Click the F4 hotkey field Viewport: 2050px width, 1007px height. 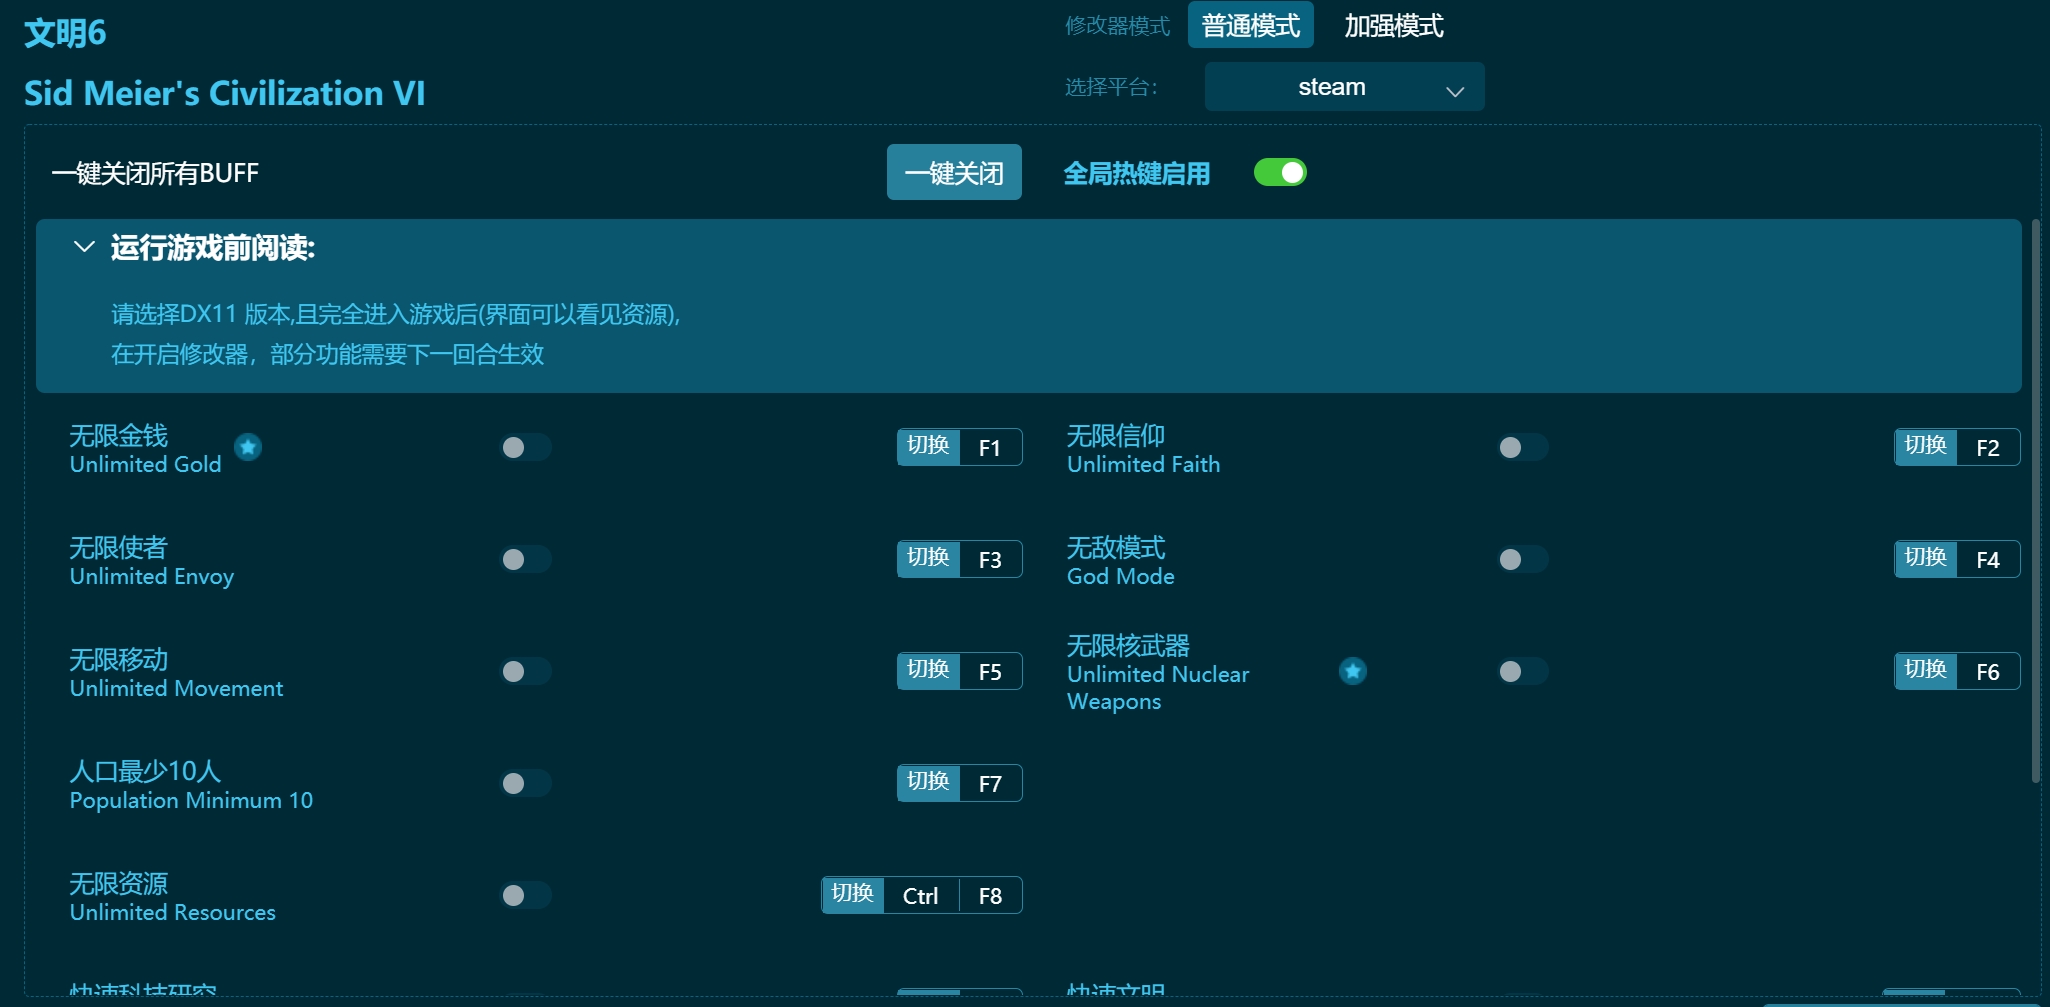click(x=1988, y=560)
